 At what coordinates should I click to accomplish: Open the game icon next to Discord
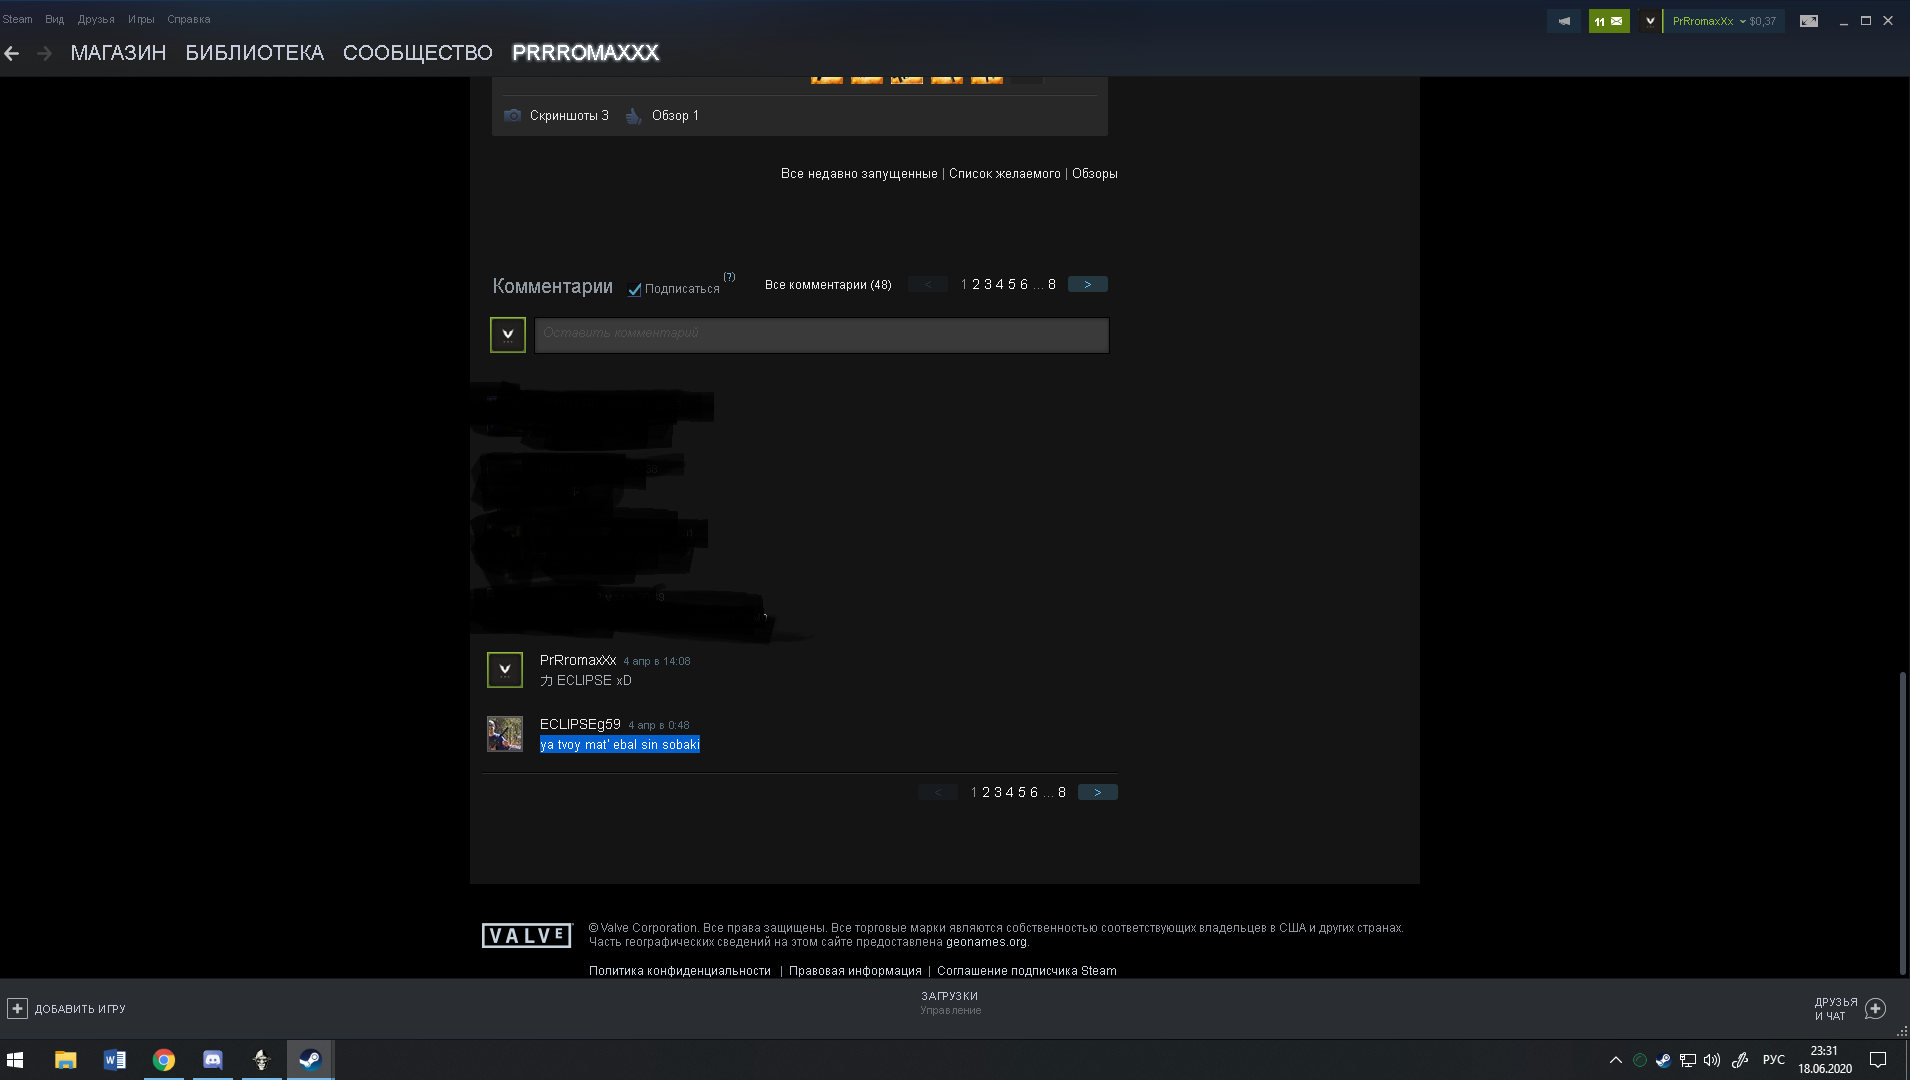click(262, 1060)
